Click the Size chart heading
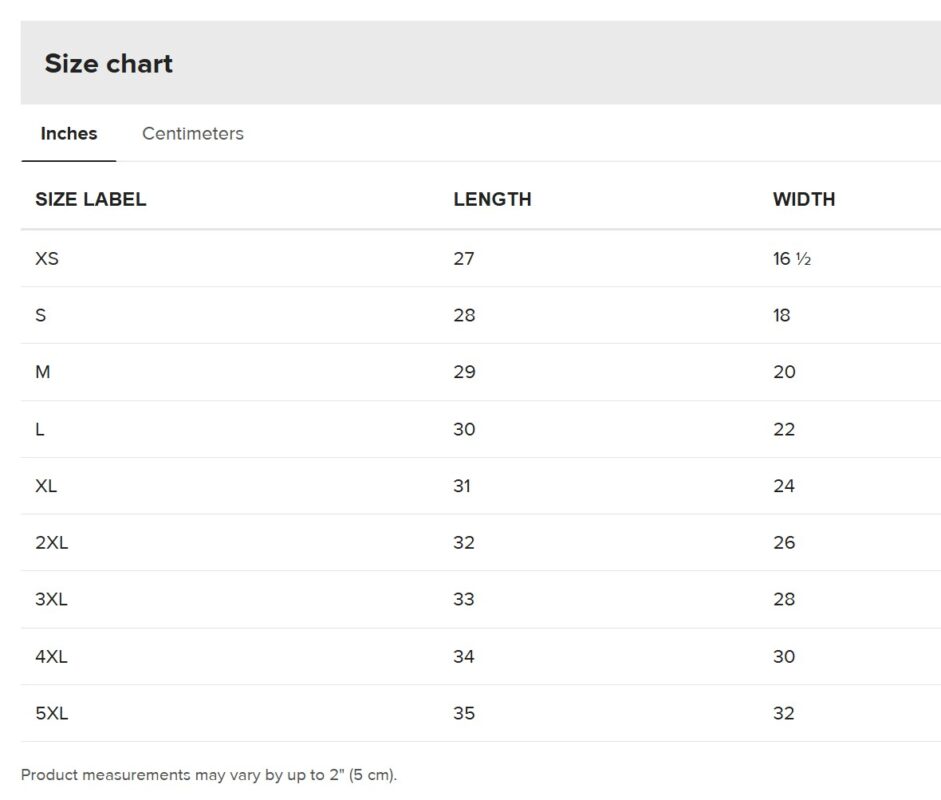Screen dimensions: 941x800 click(109, 64)
